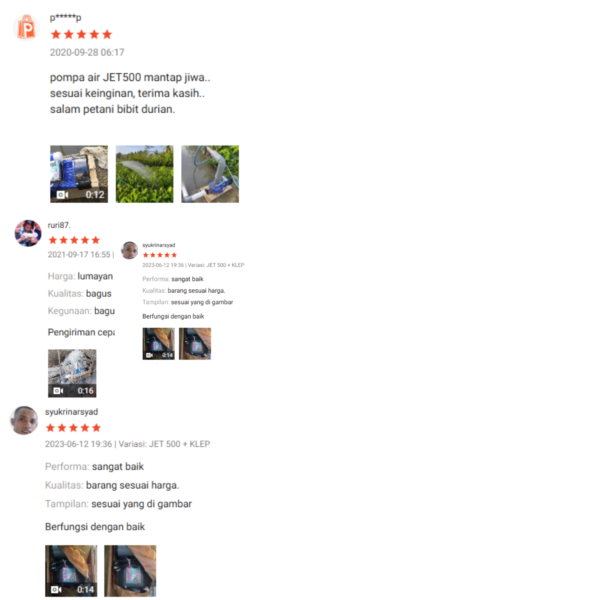Click the large syukrinarsyad username

(72, 412)
